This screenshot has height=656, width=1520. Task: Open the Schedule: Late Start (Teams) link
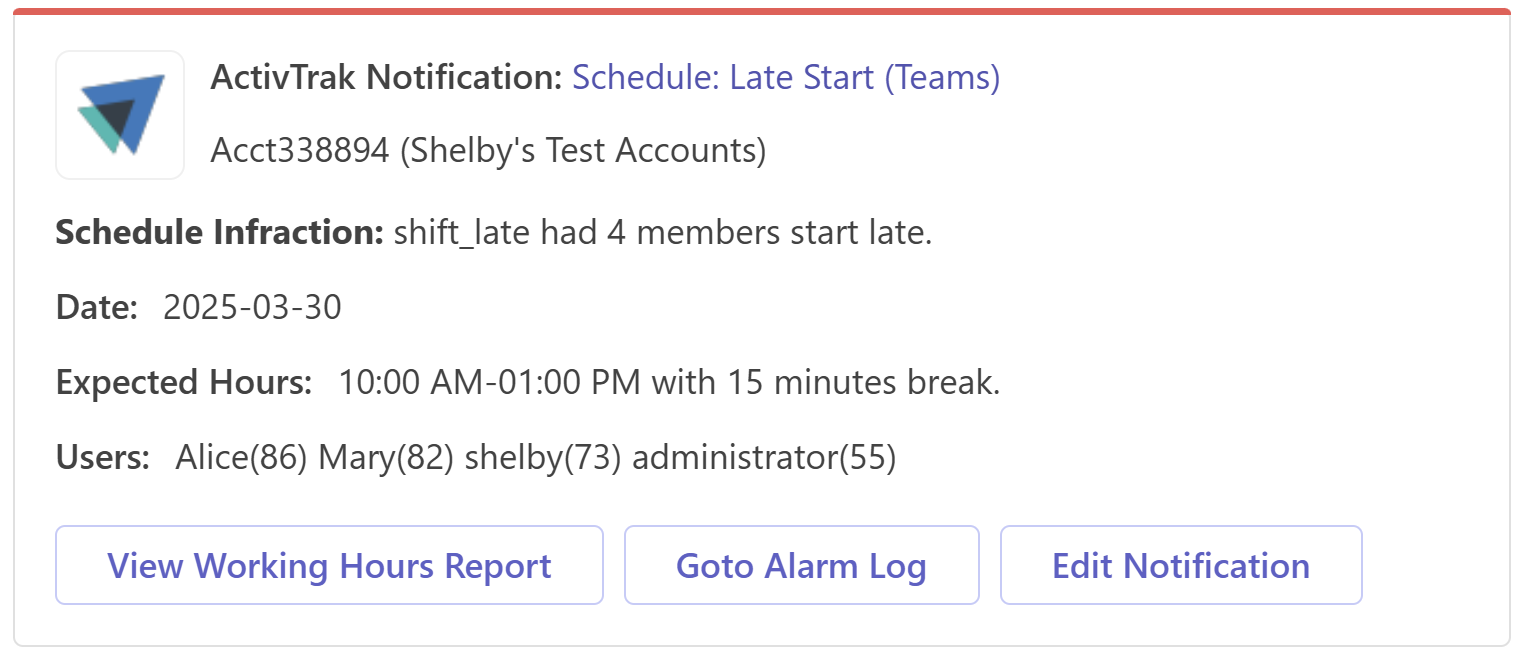point(786,77)
